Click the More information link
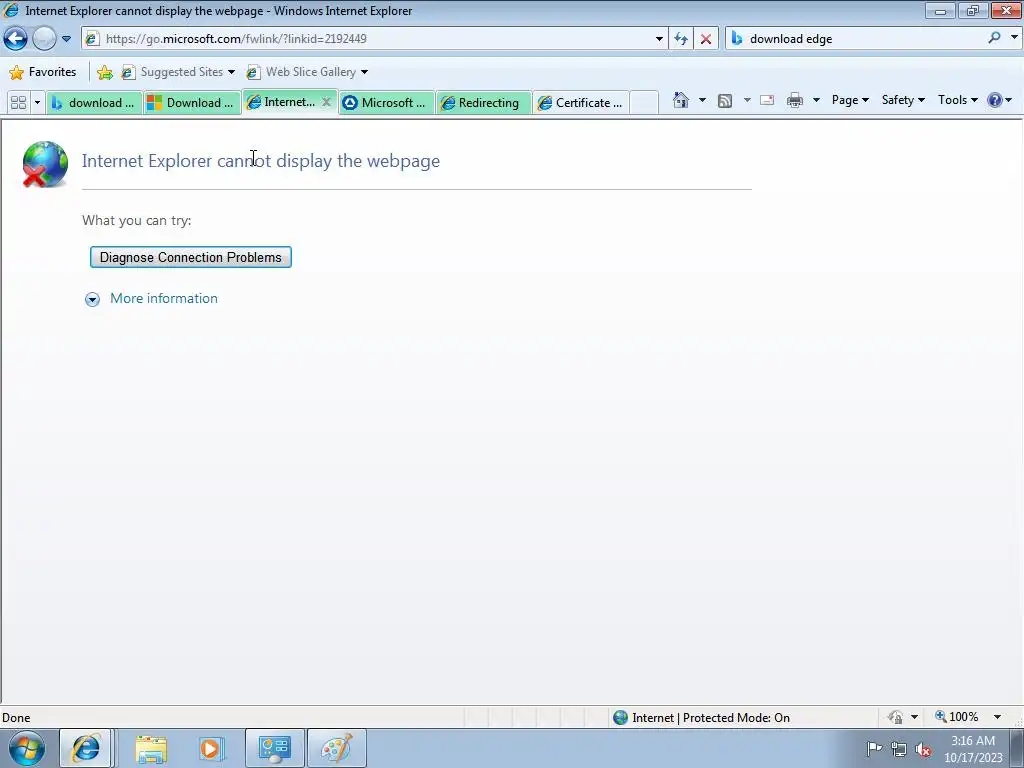 (164, 298)
